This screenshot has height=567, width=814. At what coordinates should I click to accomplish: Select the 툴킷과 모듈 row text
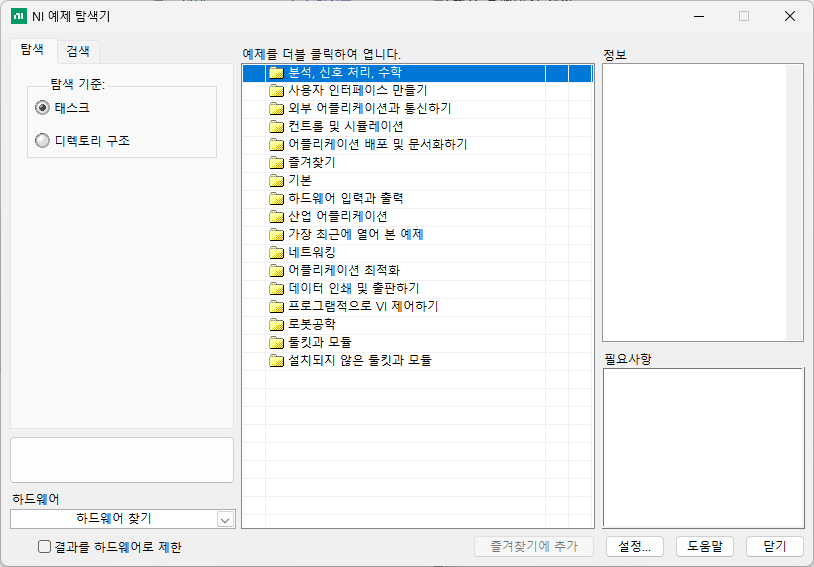[320, 342]
